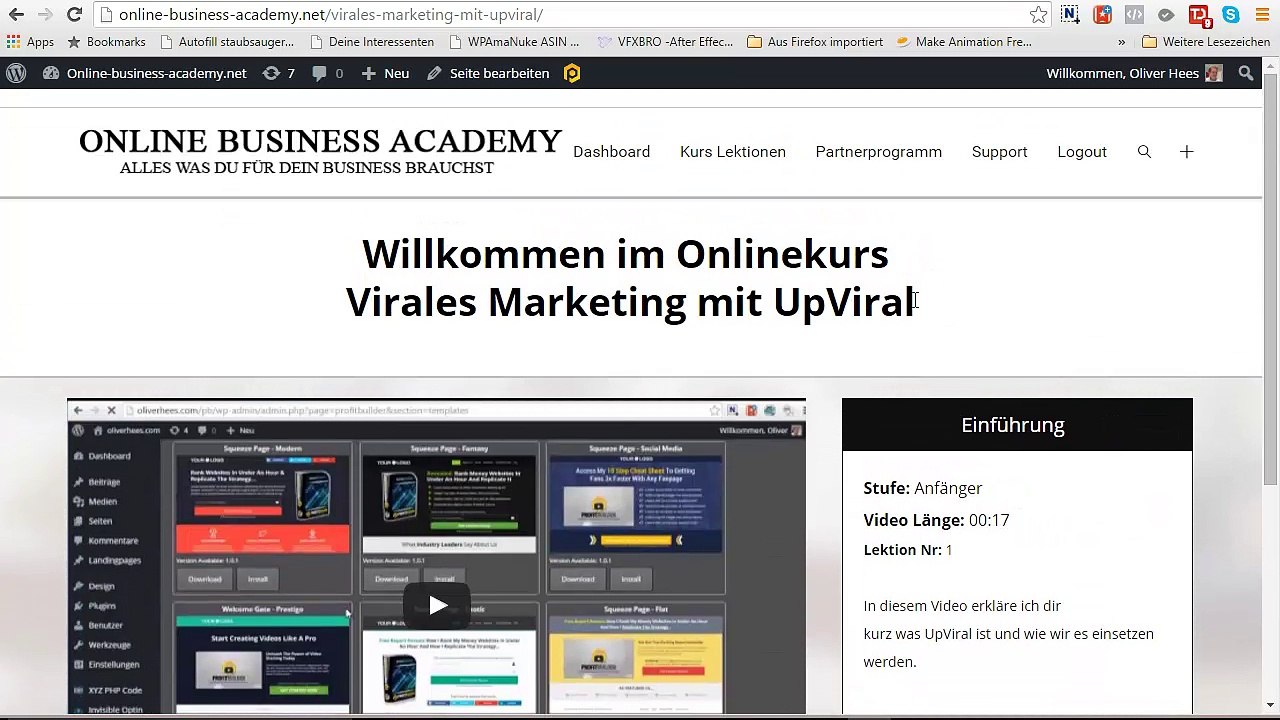This screenshot has width=1280, height=720.
Task: Open the Support nav item
Action: (999, 152)
